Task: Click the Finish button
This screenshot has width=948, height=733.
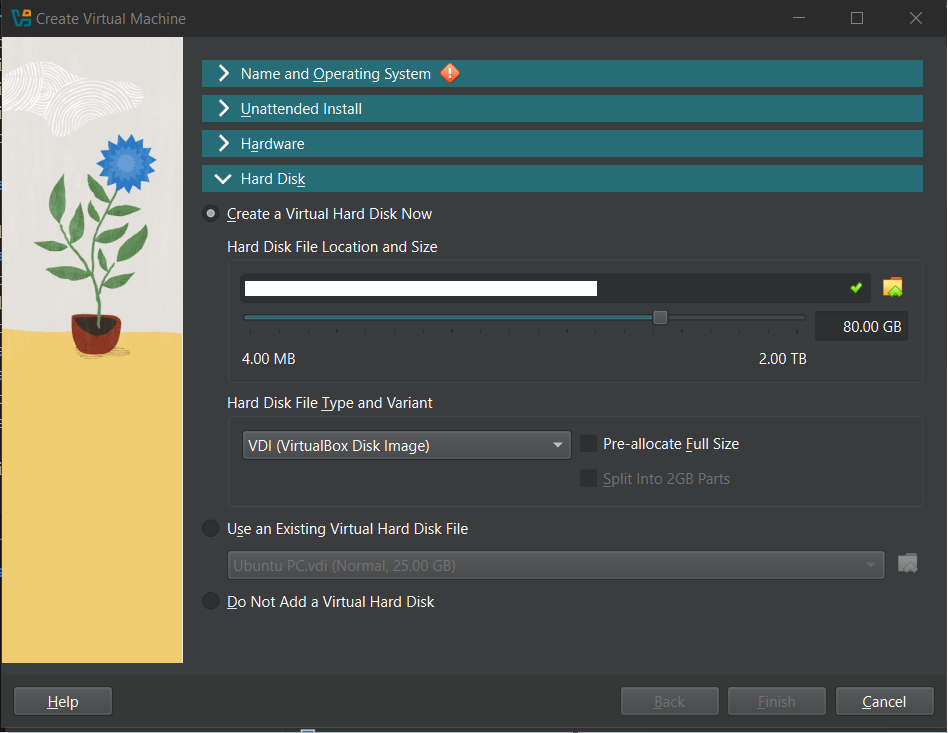Action: 777,702
